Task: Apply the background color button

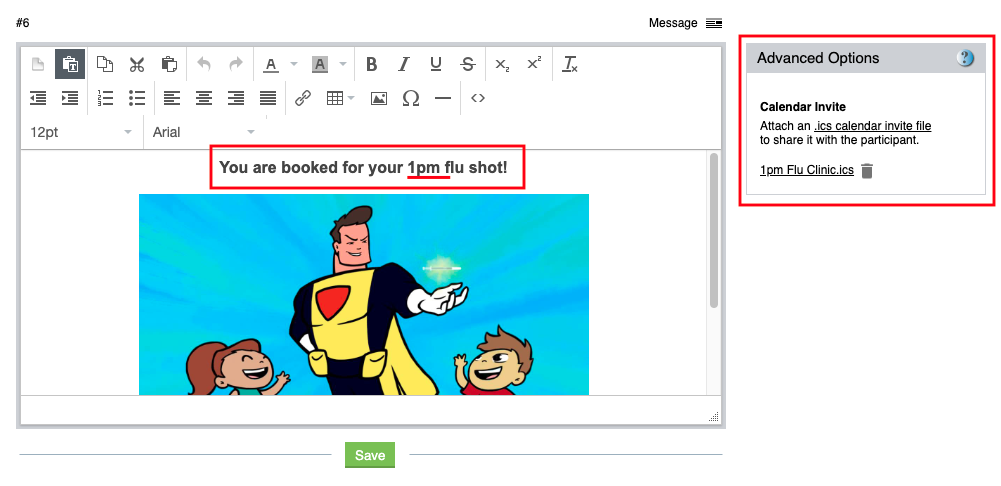Action: (320, 65)
